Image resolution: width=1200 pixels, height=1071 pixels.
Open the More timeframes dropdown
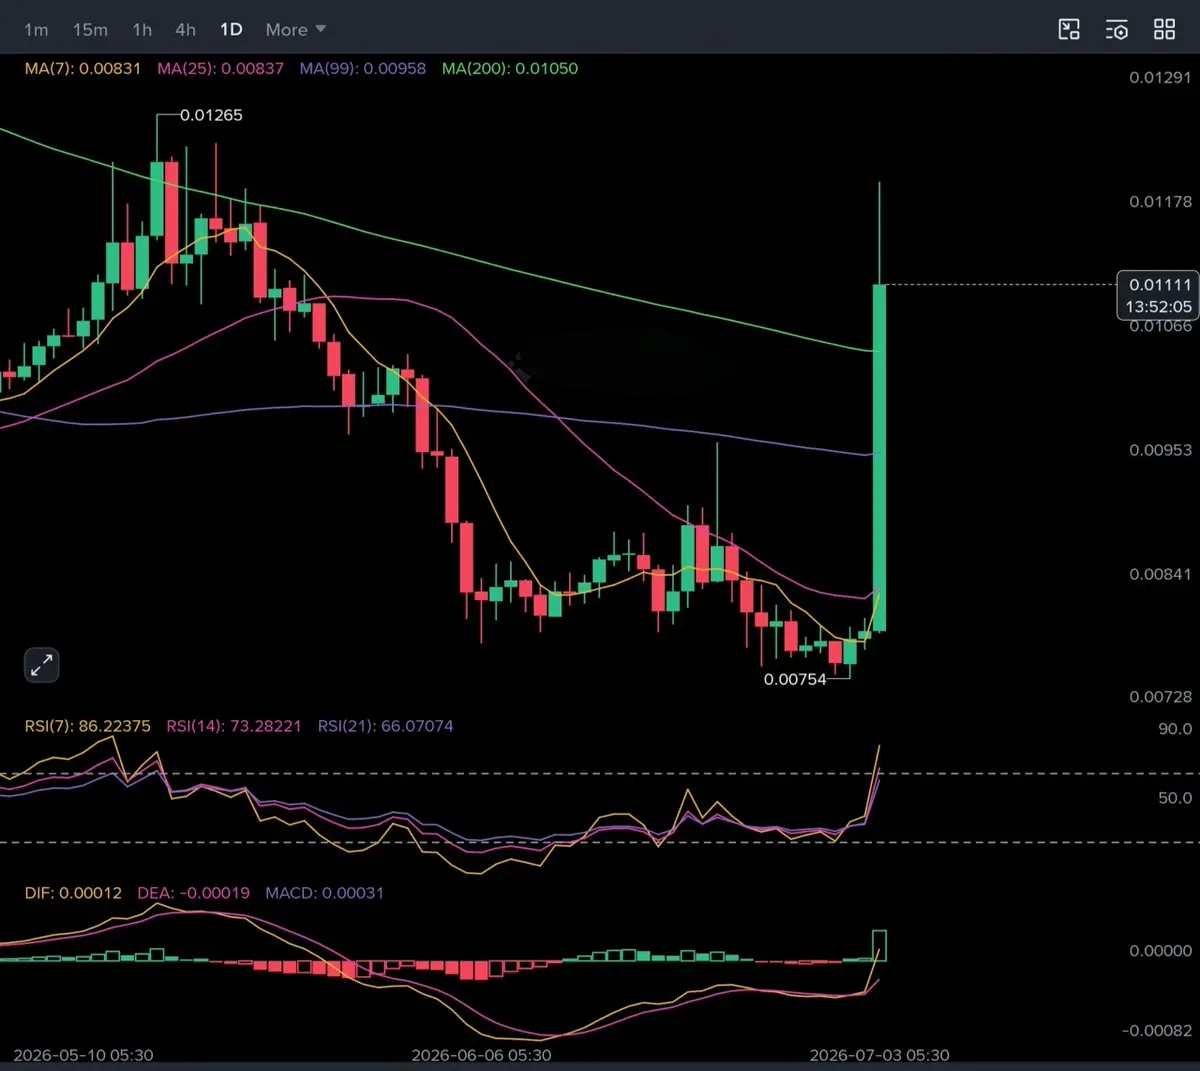tap(295, 30)
